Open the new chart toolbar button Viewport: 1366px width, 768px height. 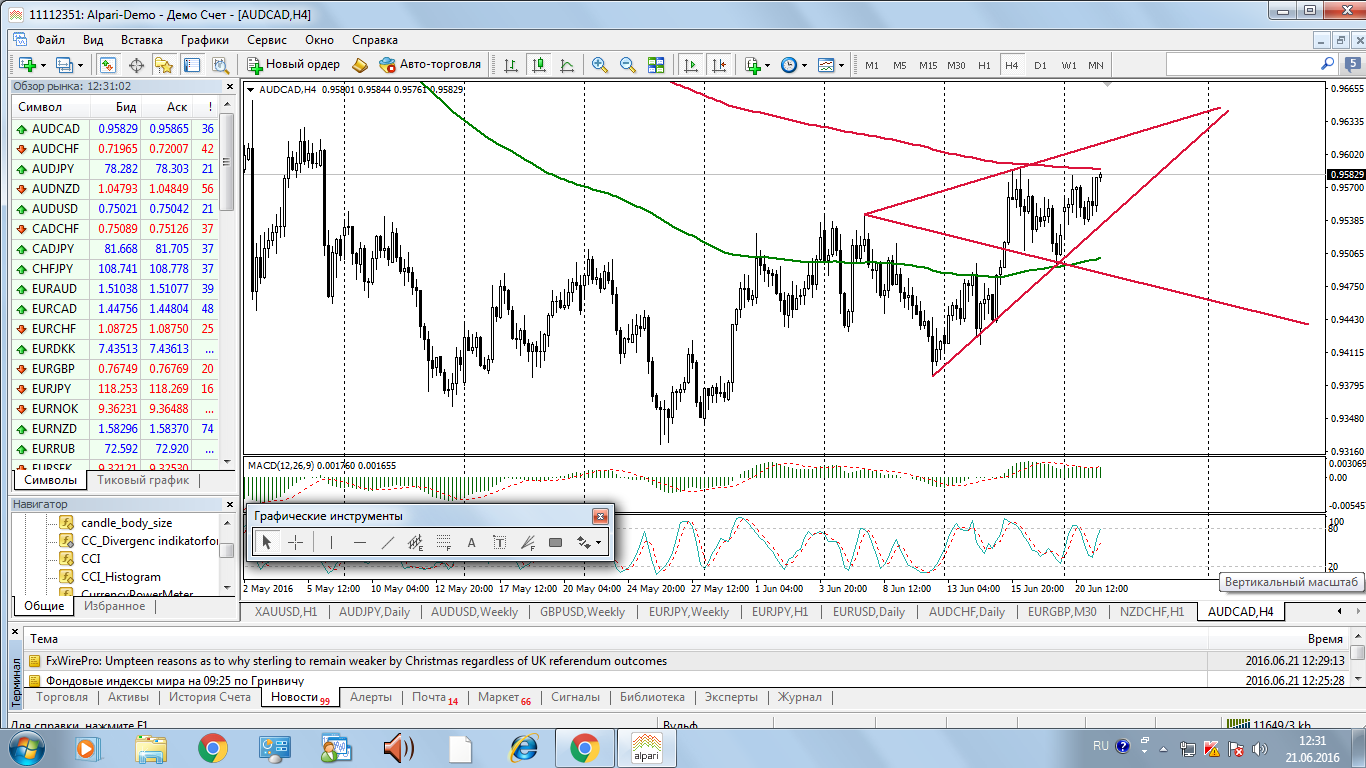pos(28,65)
